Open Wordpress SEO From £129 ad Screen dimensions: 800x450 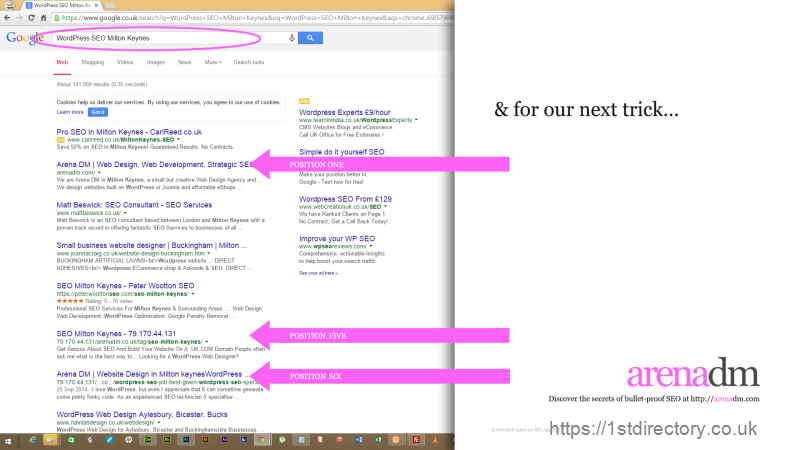point(345,199)
